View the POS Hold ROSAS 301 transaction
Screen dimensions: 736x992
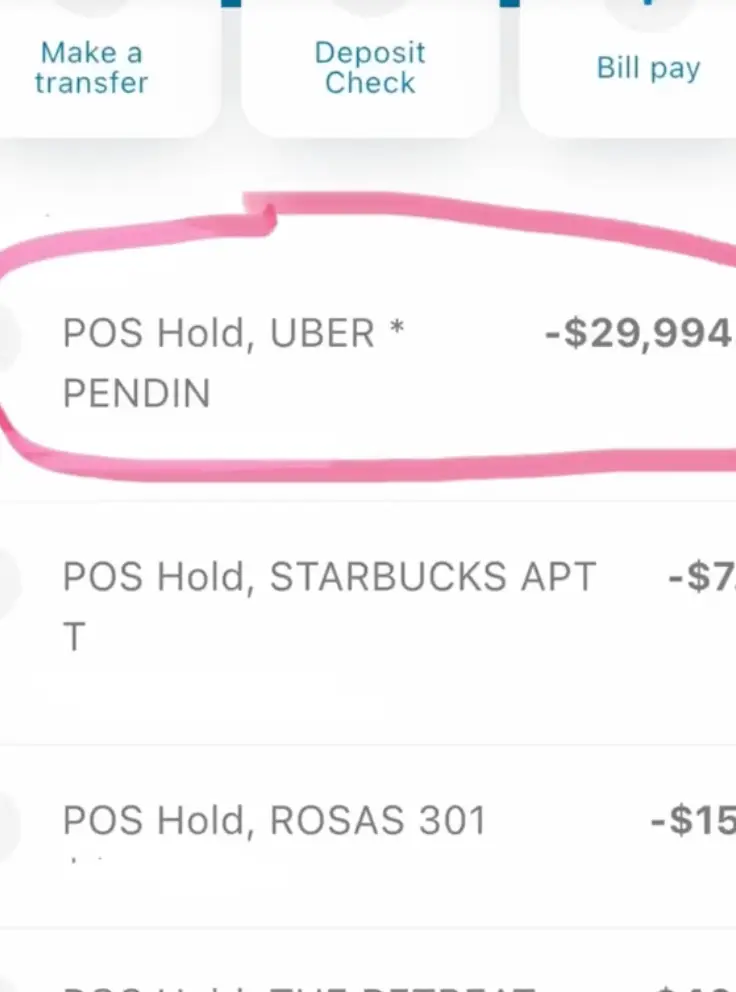point(274,821)
